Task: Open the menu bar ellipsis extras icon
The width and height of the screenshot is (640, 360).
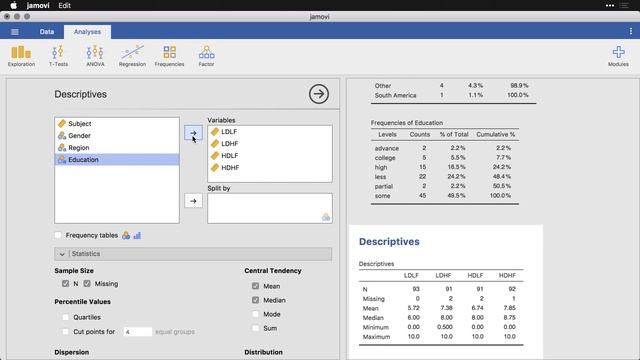Action: tap(610, 5)
